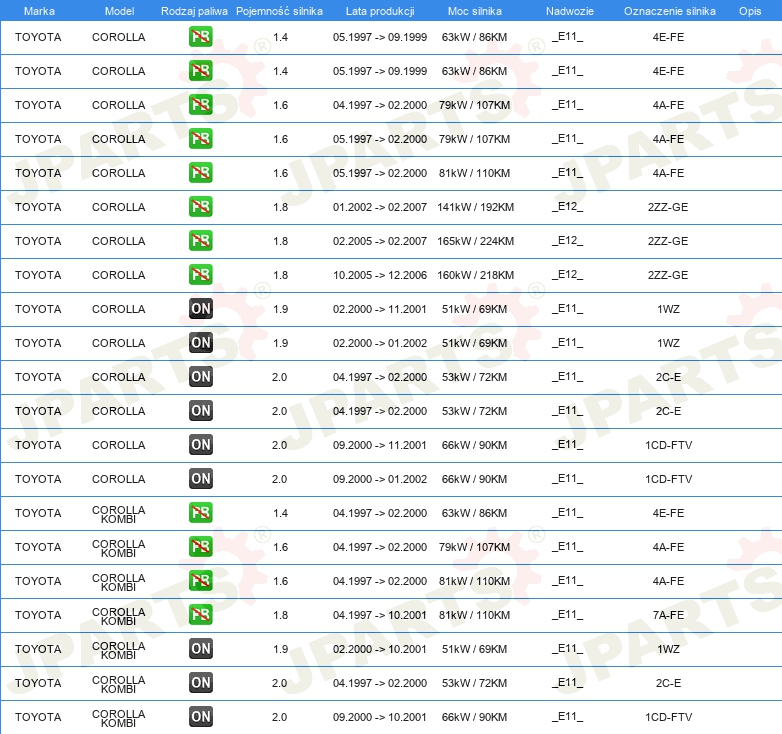Image resolution: width=782 pixels, height=734 pixels.
Task: Select engine code 2ZZ-GE in 160kW row
Action: pos(668,275)
